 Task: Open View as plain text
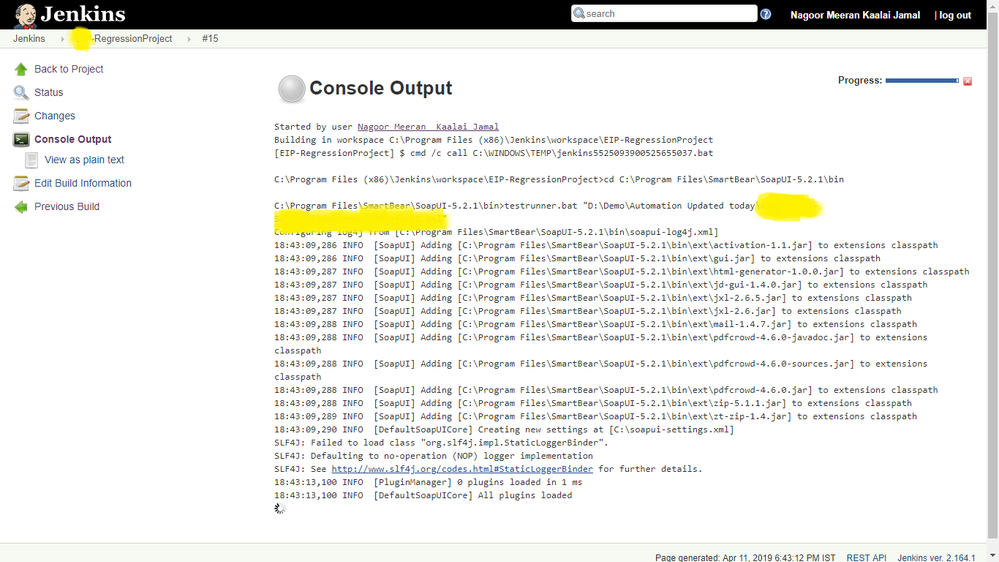point(84,160)
